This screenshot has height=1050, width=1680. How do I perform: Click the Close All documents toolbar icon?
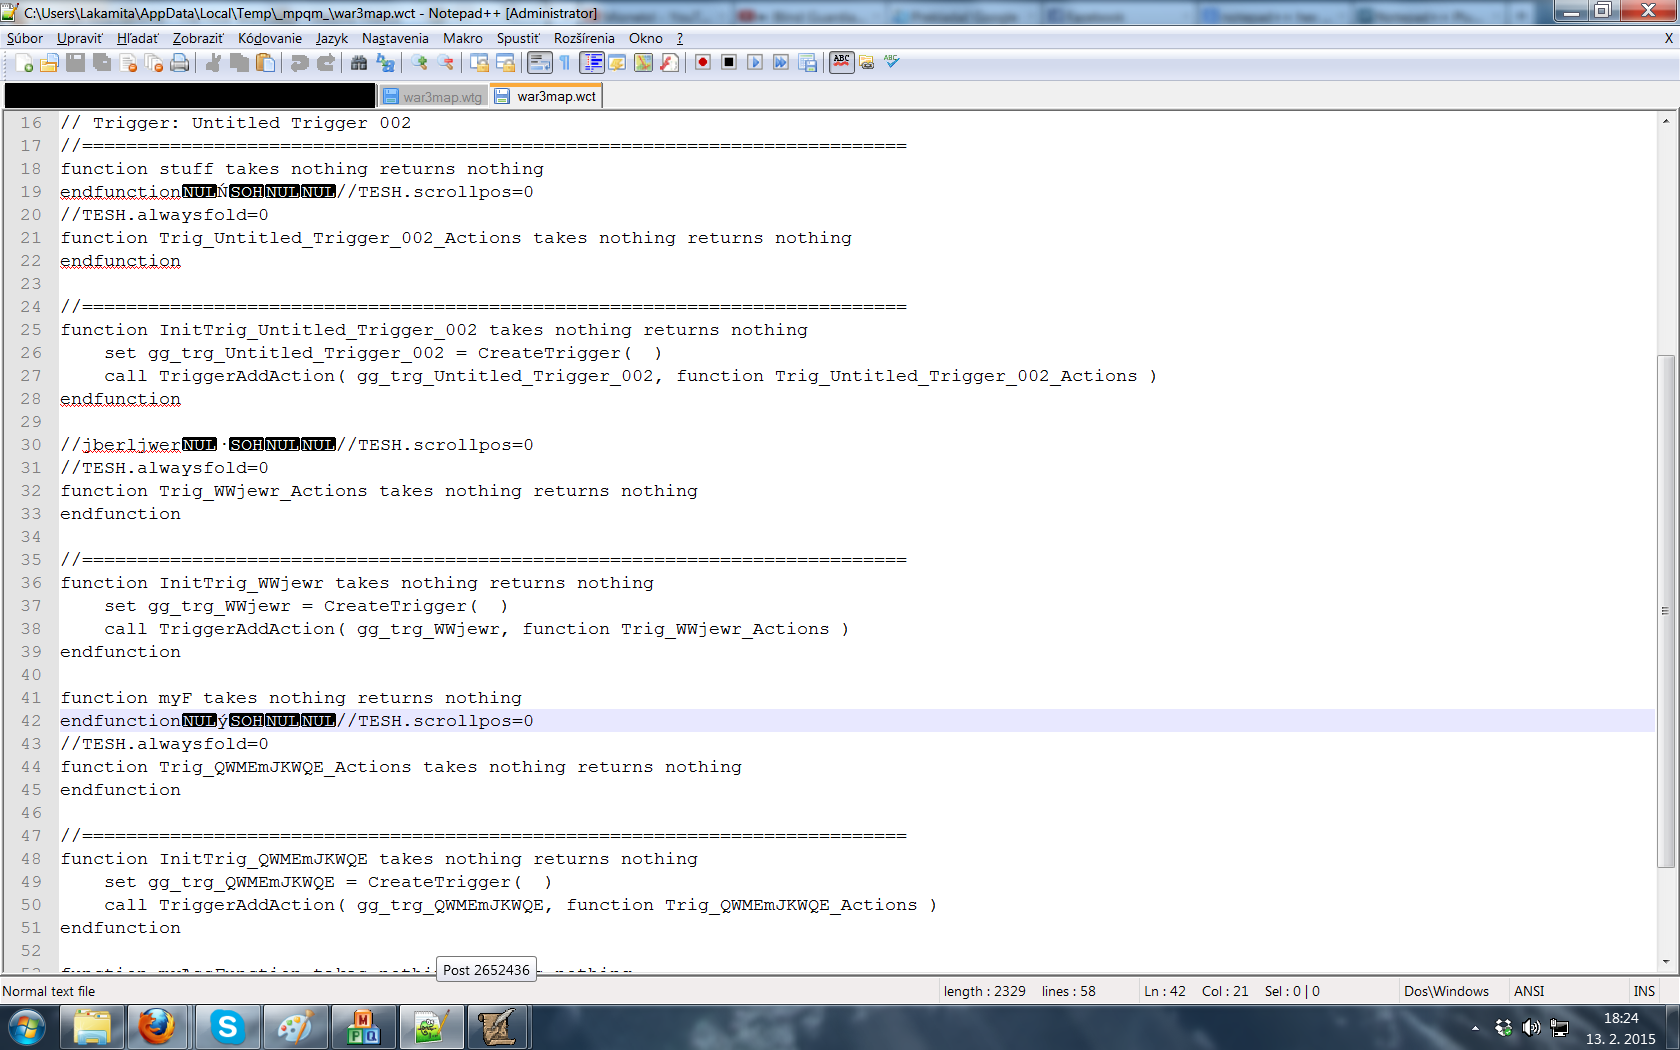(x=153, y=63)
